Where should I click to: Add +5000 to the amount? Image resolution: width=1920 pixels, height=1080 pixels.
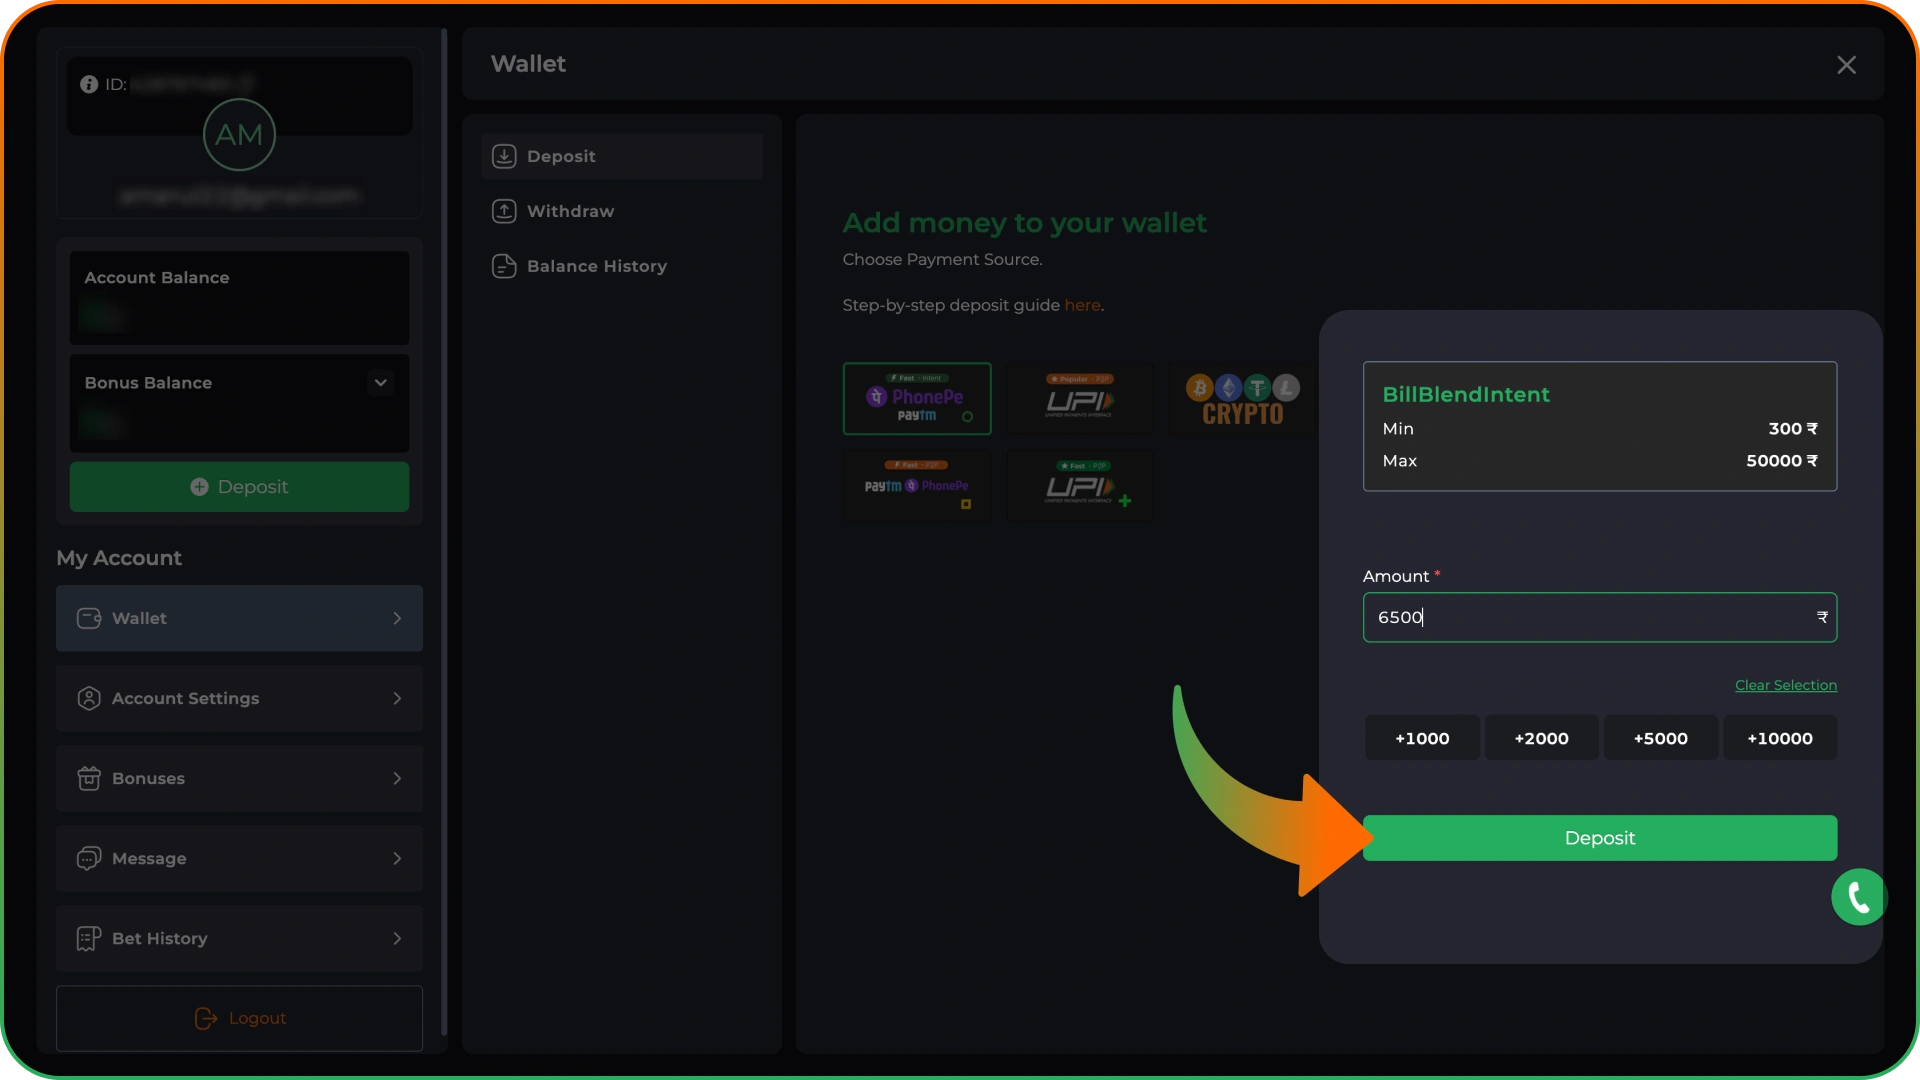click(1660, 738)
